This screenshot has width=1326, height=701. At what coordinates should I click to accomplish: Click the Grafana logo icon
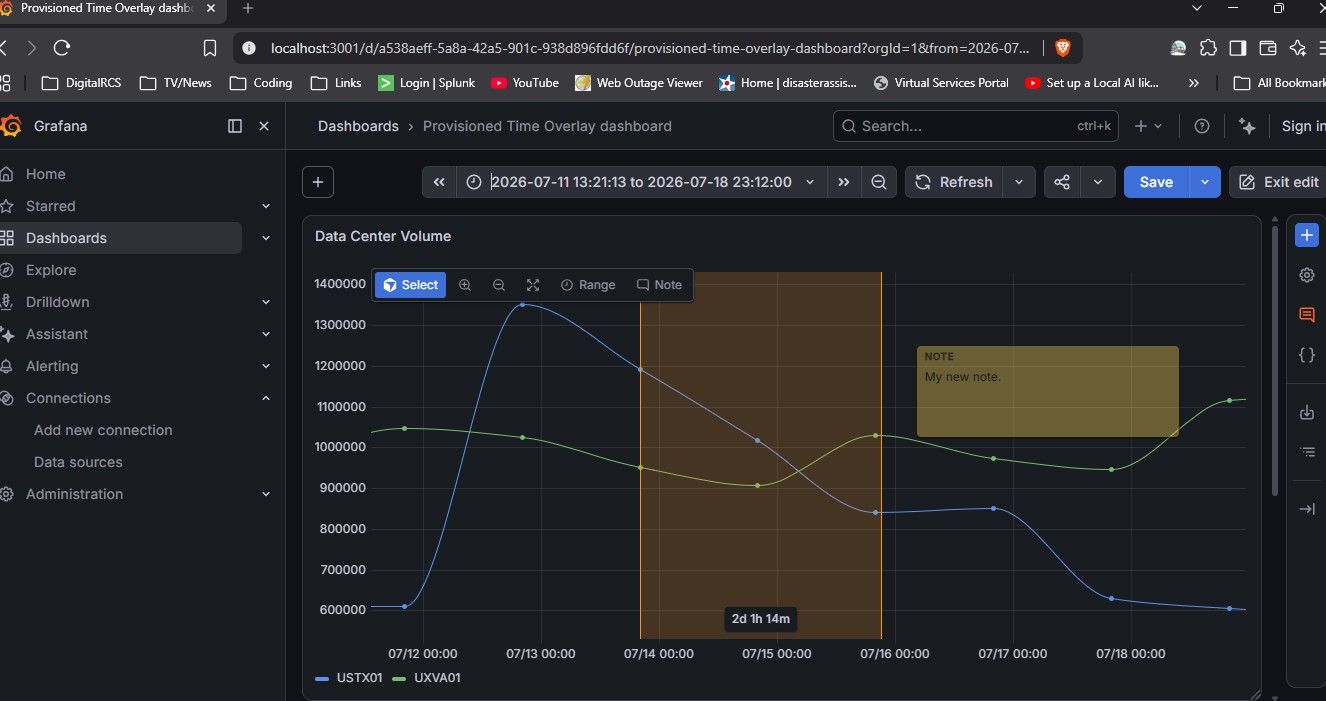pos(11,126)
